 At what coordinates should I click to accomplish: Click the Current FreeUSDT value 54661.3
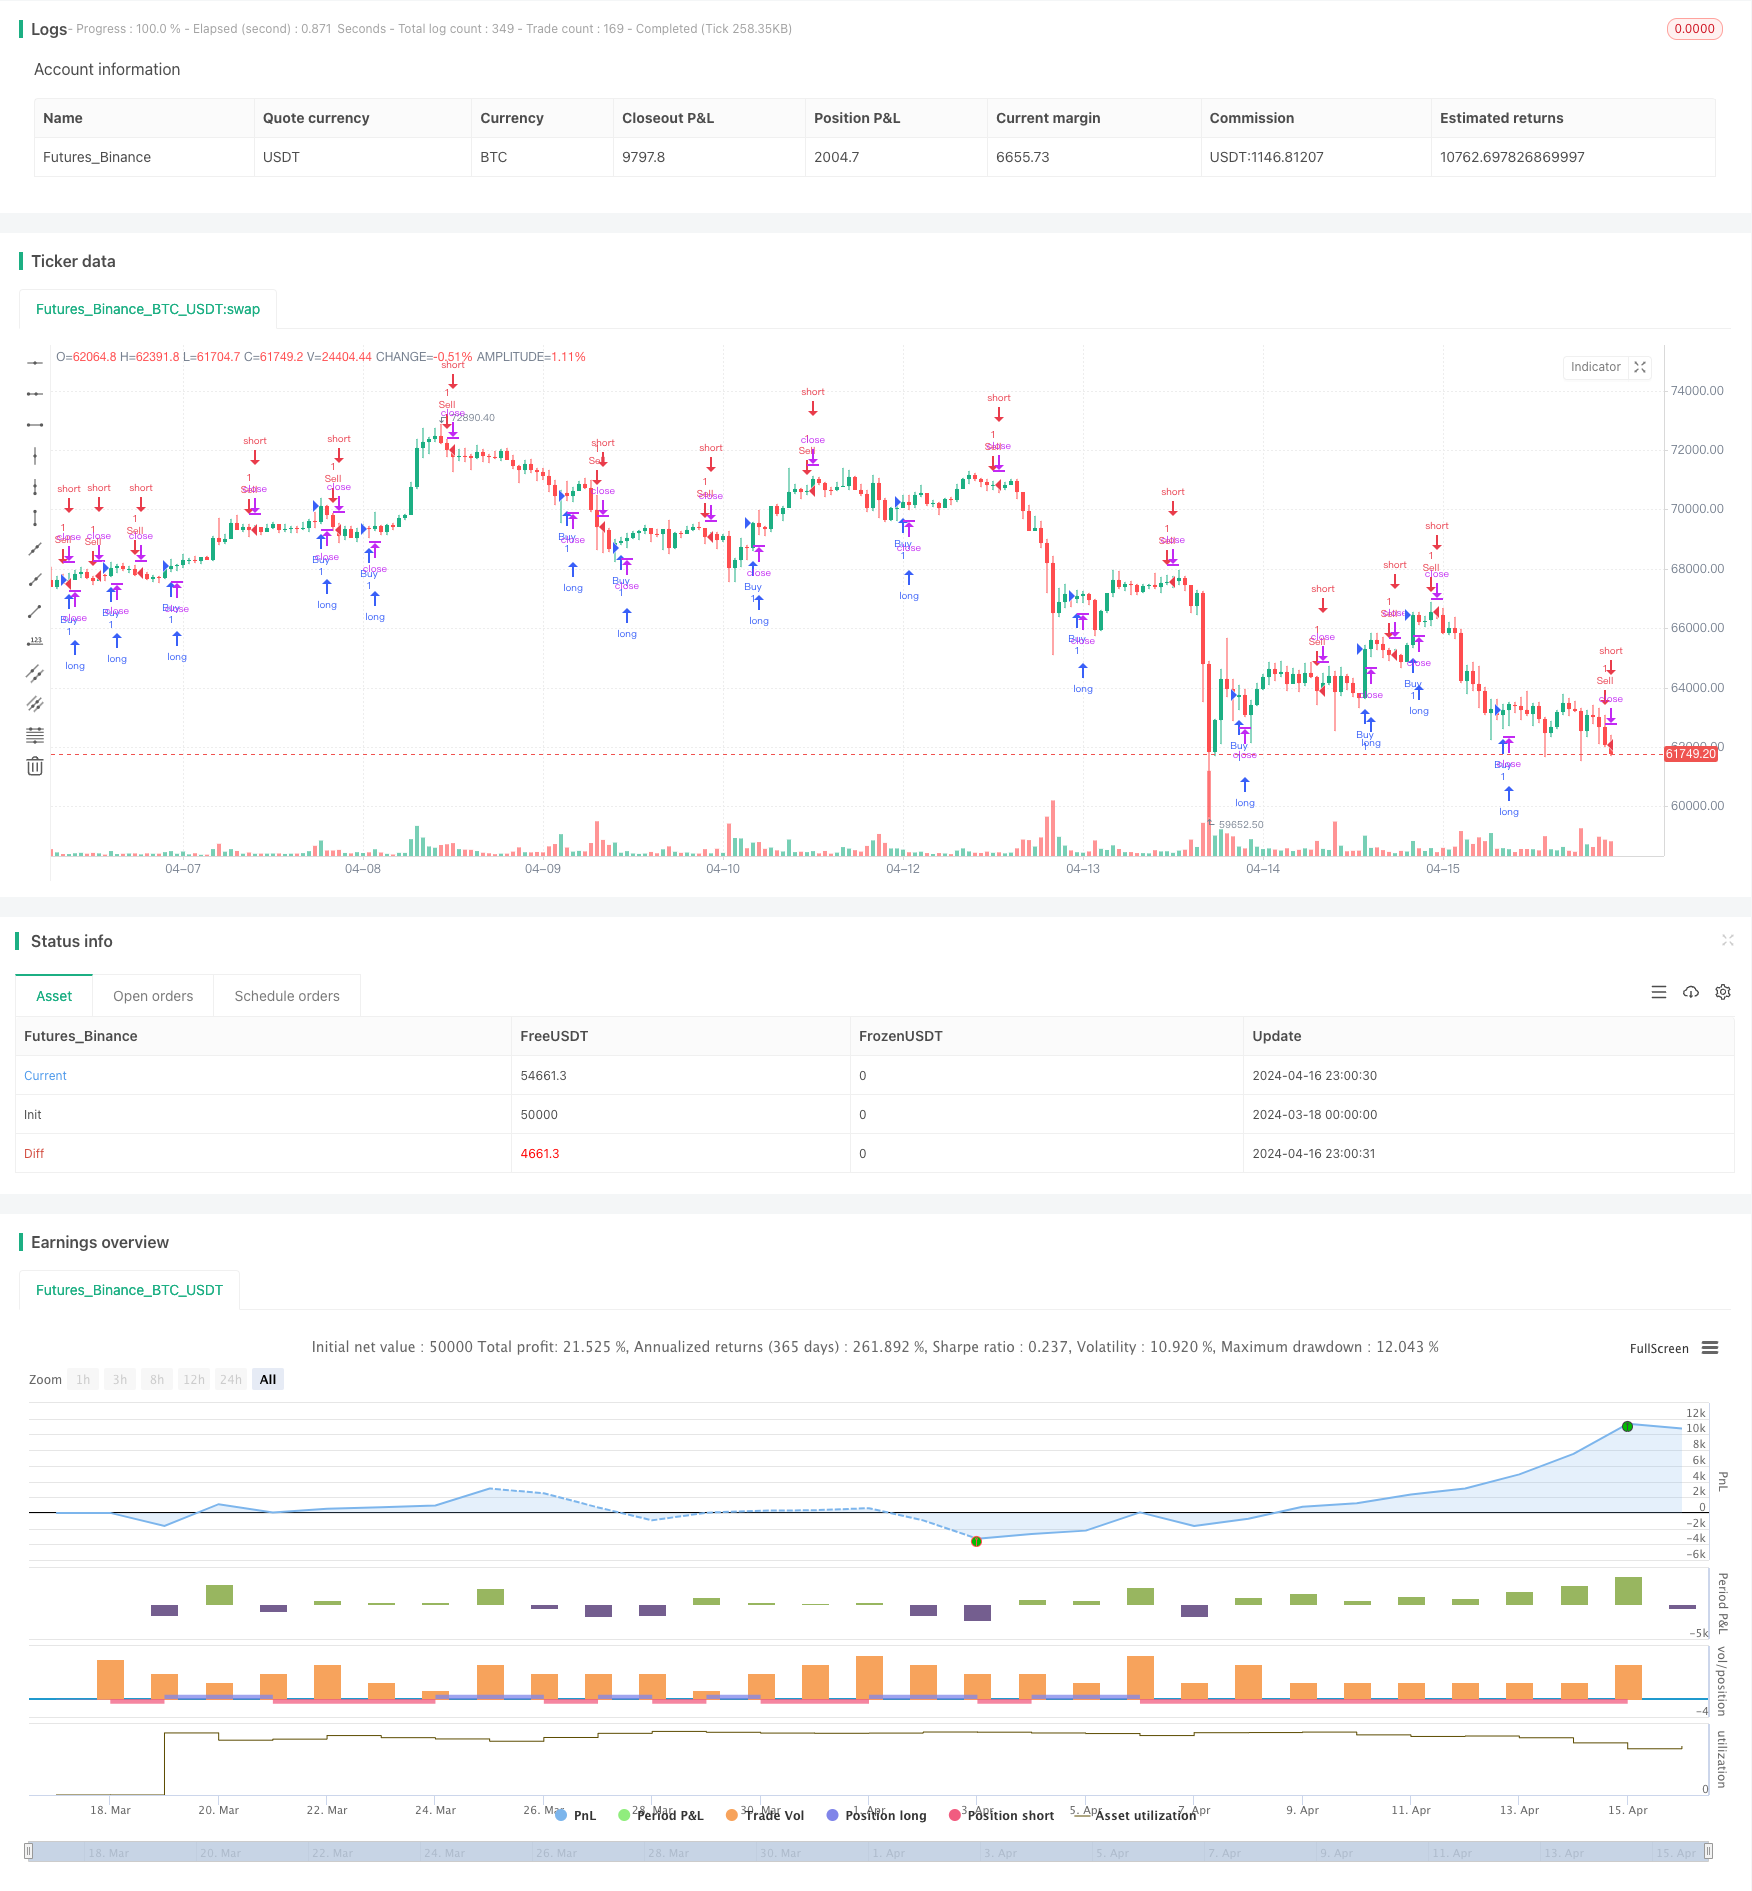tap(543, 1075)
